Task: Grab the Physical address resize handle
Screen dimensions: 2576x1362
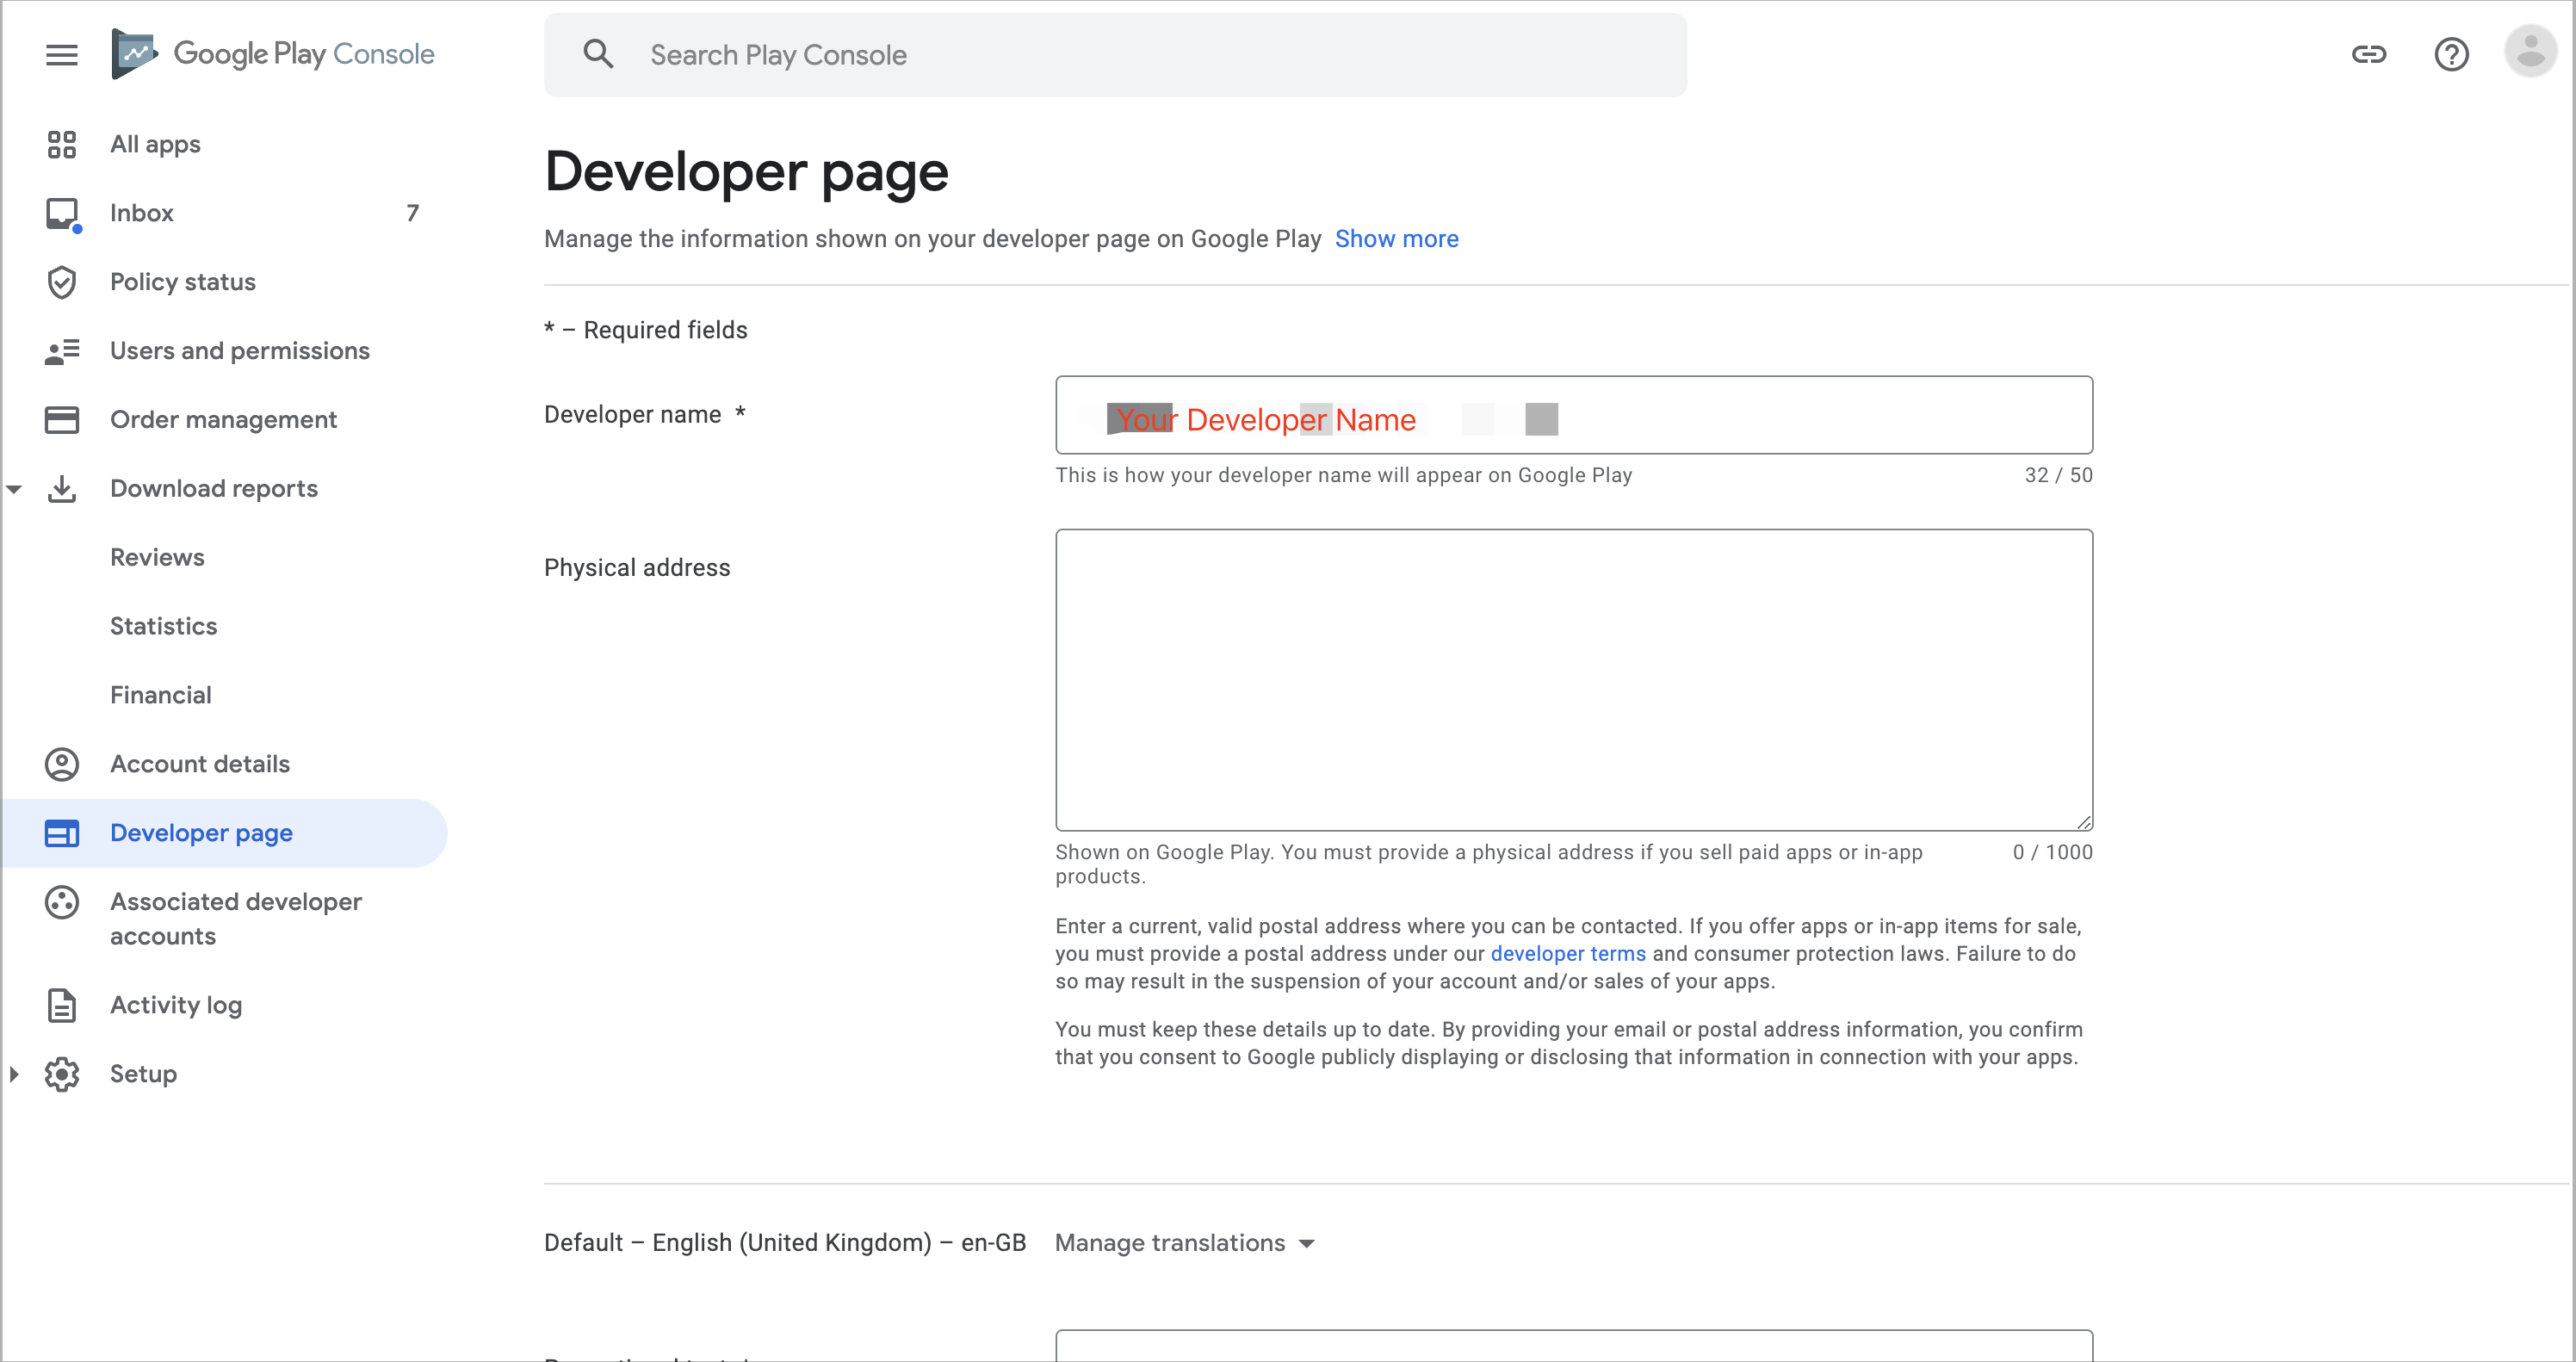Action: [2084, 822]
